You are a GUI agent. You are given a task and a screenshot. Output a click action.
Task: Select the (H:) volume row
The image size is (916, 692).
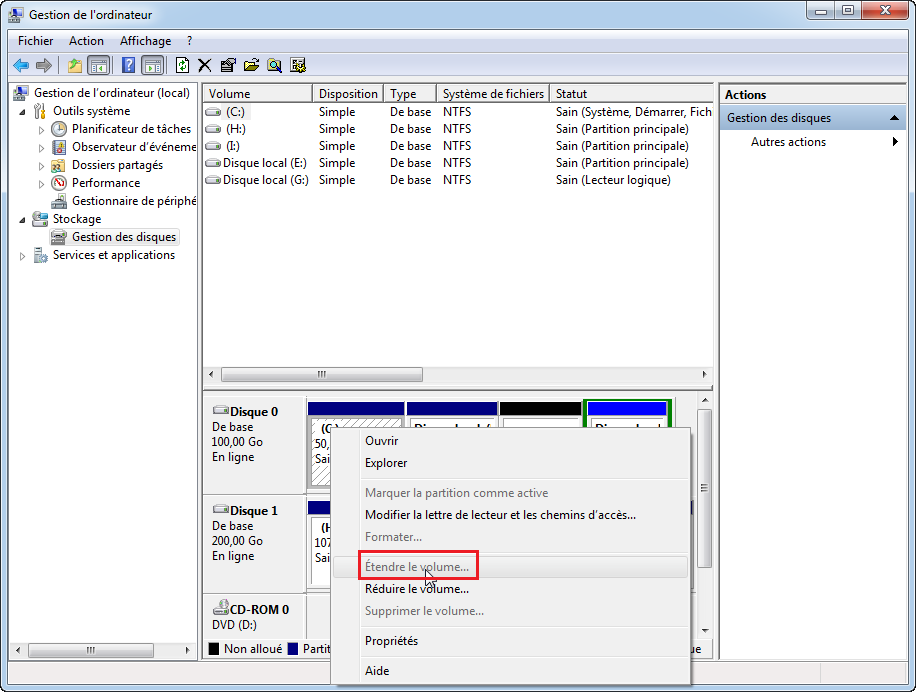458,128
